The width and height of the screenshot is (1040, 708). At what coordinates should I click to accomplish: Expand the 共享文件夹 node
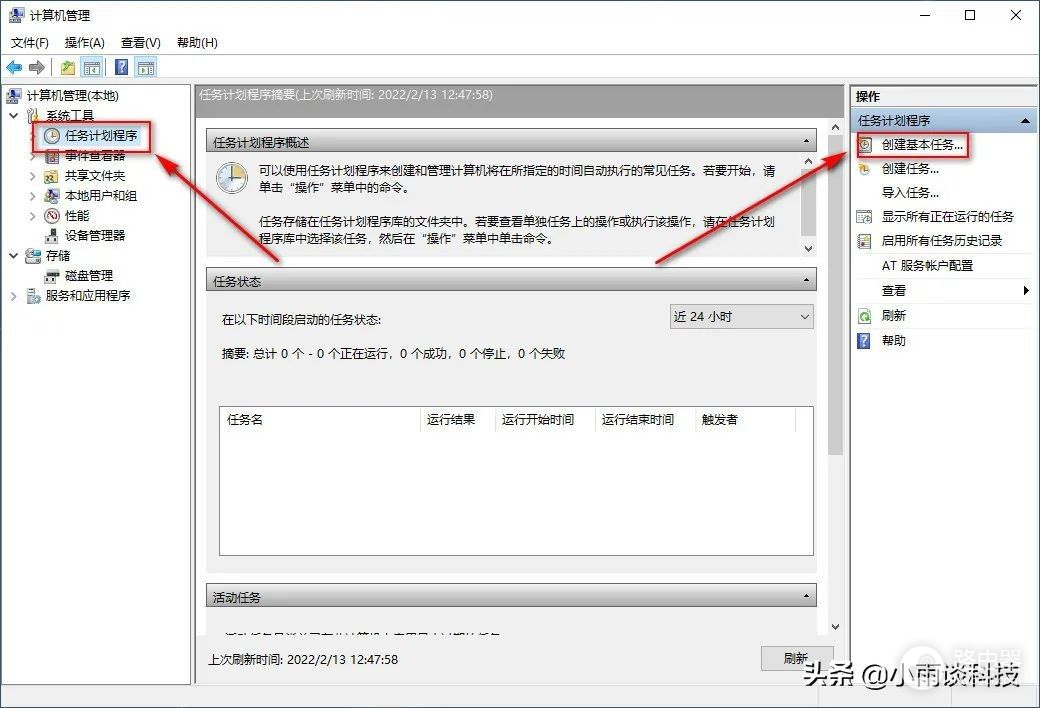32,177
